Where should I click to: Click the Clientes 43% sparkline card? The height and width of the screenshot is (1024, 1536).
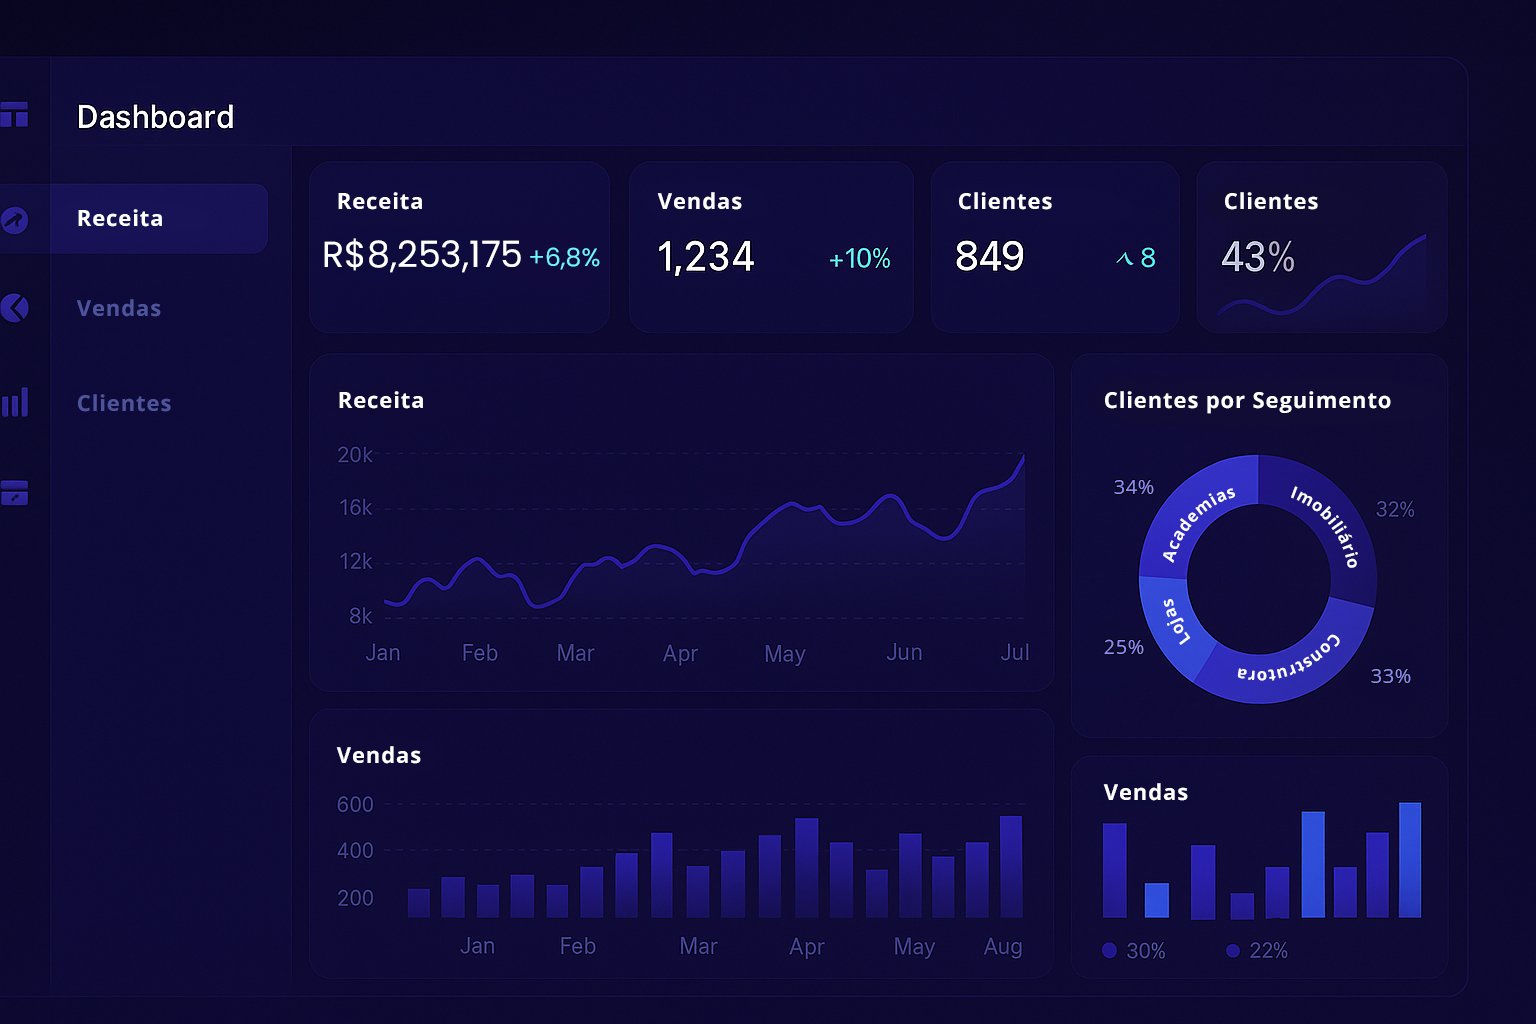(x=1321, y=247)
